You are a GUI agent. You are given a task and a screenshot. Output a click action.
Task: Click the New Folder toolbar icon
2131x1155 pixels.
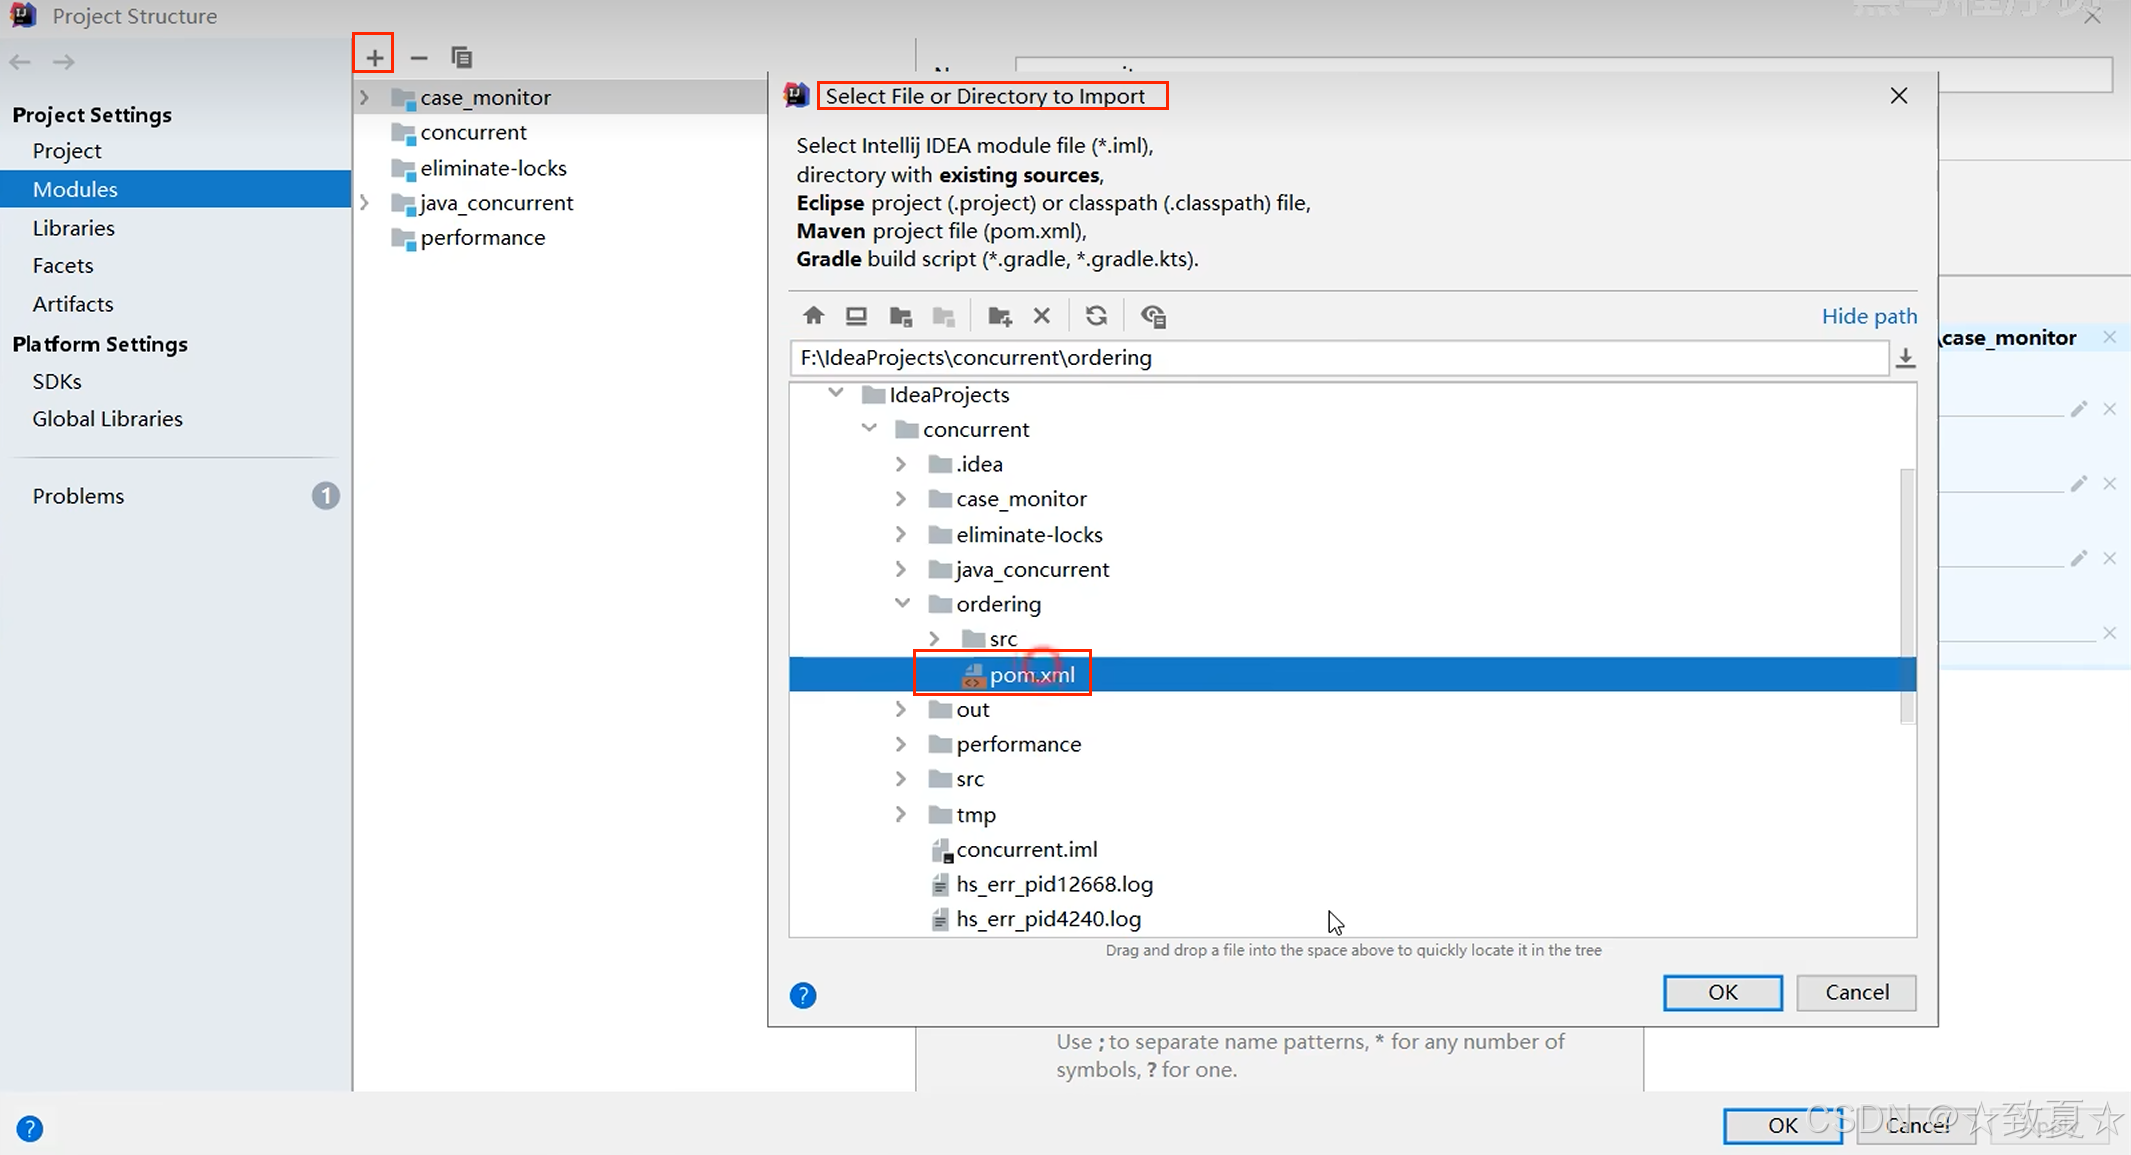999,316
